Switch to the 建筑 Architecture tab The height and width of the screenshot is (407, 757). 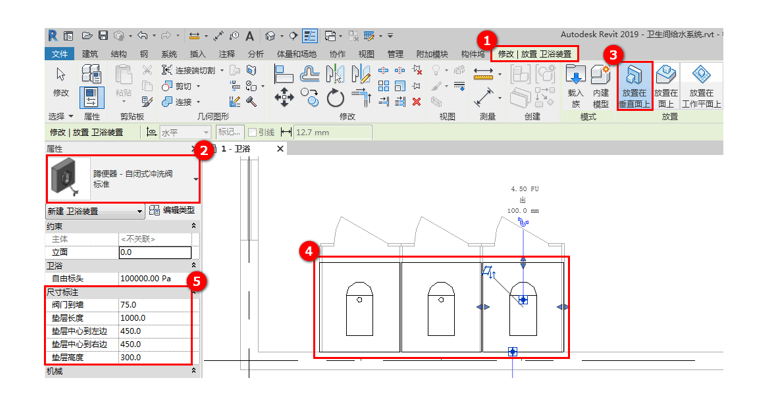tap(90, 54)
